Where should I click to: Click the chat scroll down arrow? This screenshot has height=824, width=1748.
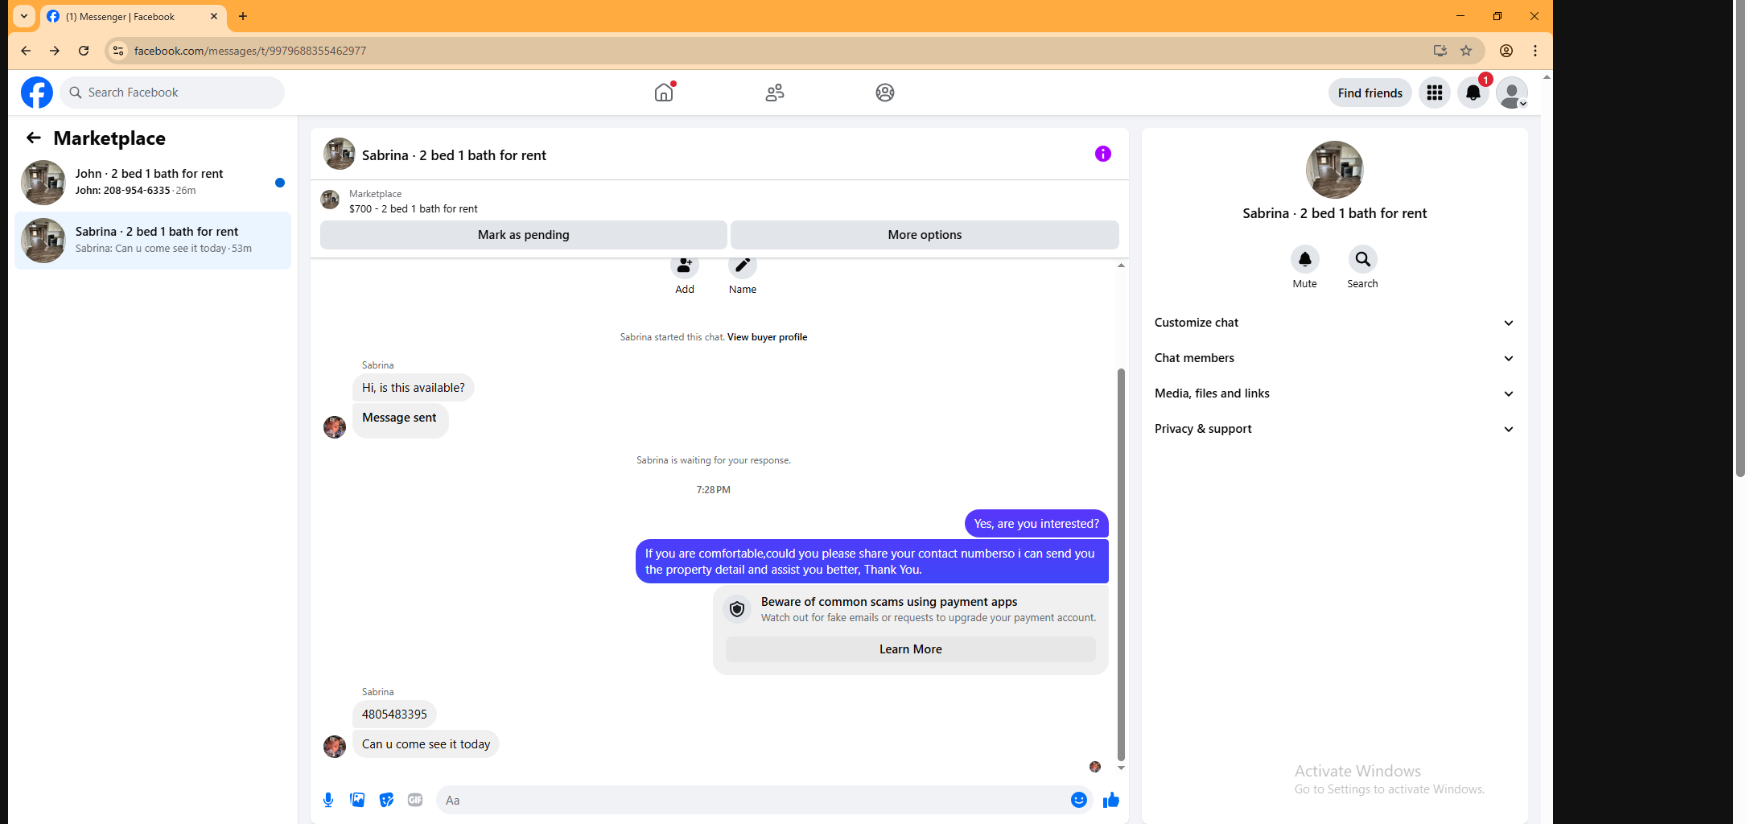click(1121, 768)
